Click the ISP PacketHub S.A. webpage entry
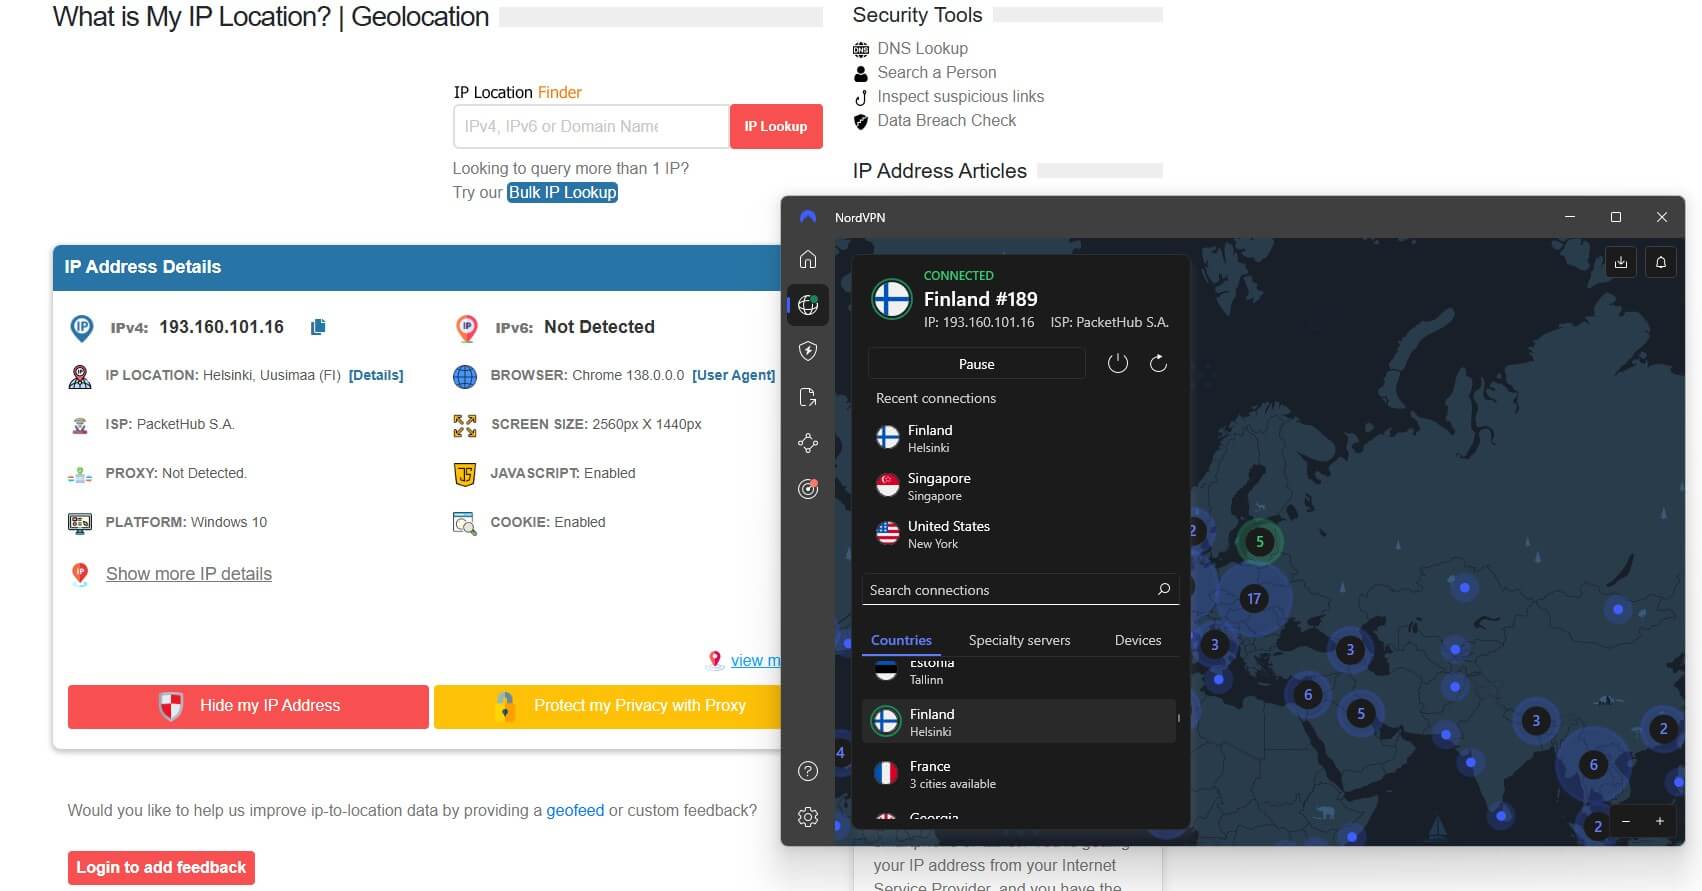 (170, 424)
